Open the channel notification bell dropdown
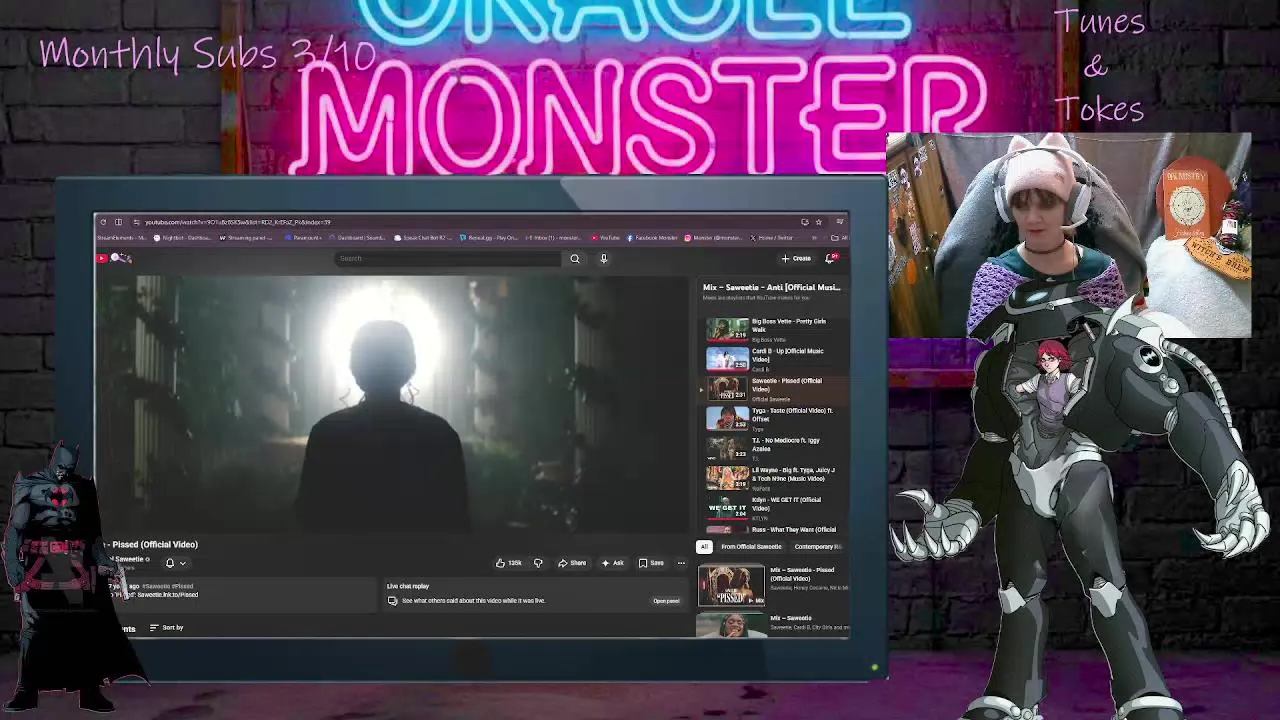 click(175, 563)
